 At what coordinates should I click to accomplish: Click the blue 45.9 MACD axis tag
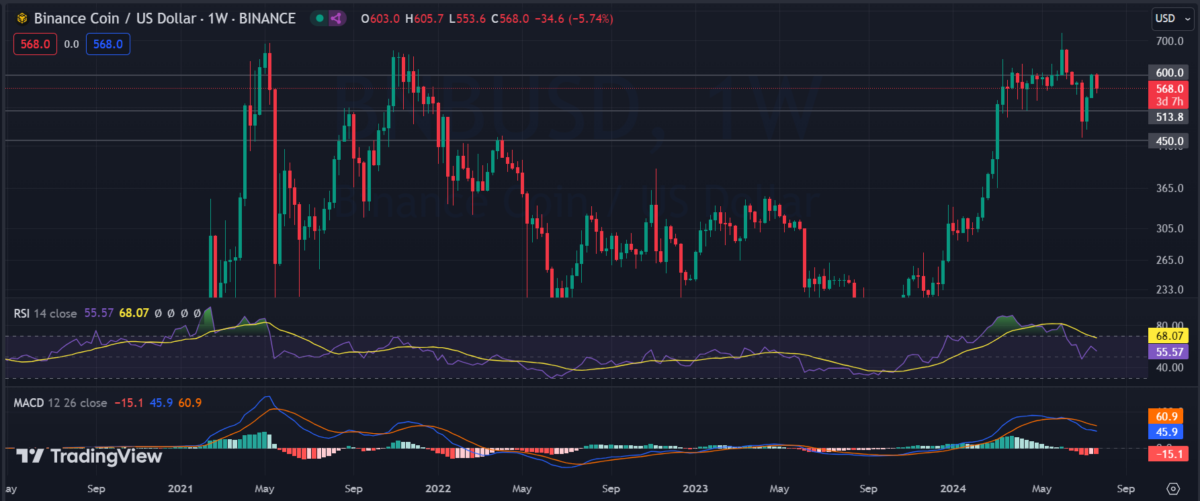coord(1165,430)
